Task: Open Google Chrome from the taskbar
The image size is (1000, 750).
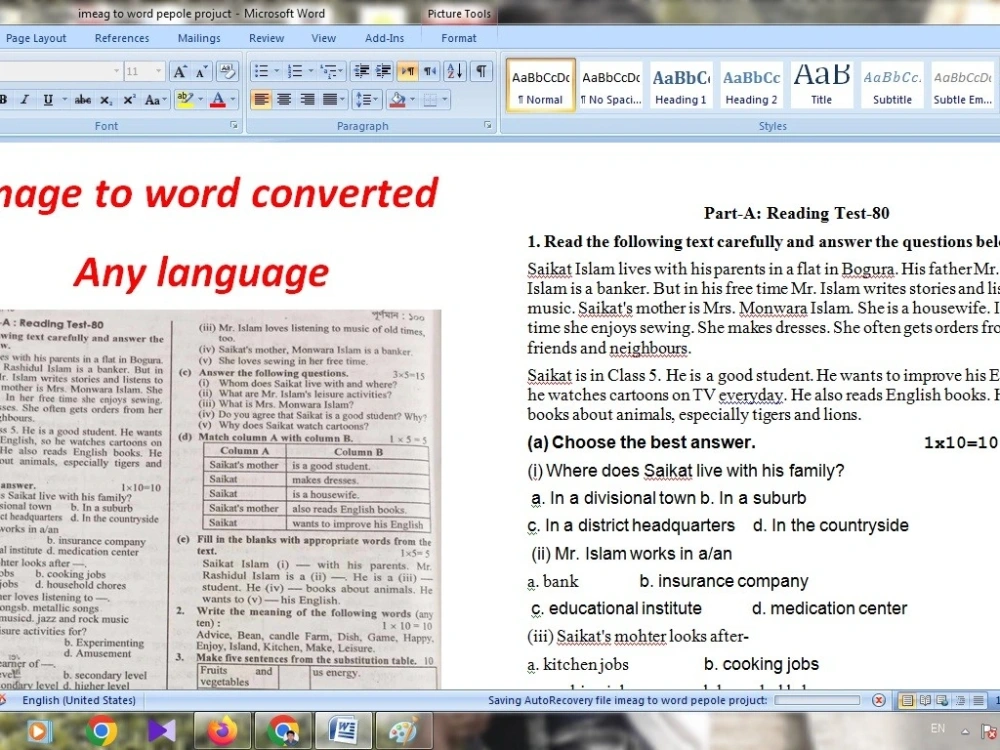Action: (x=101, y=730)
